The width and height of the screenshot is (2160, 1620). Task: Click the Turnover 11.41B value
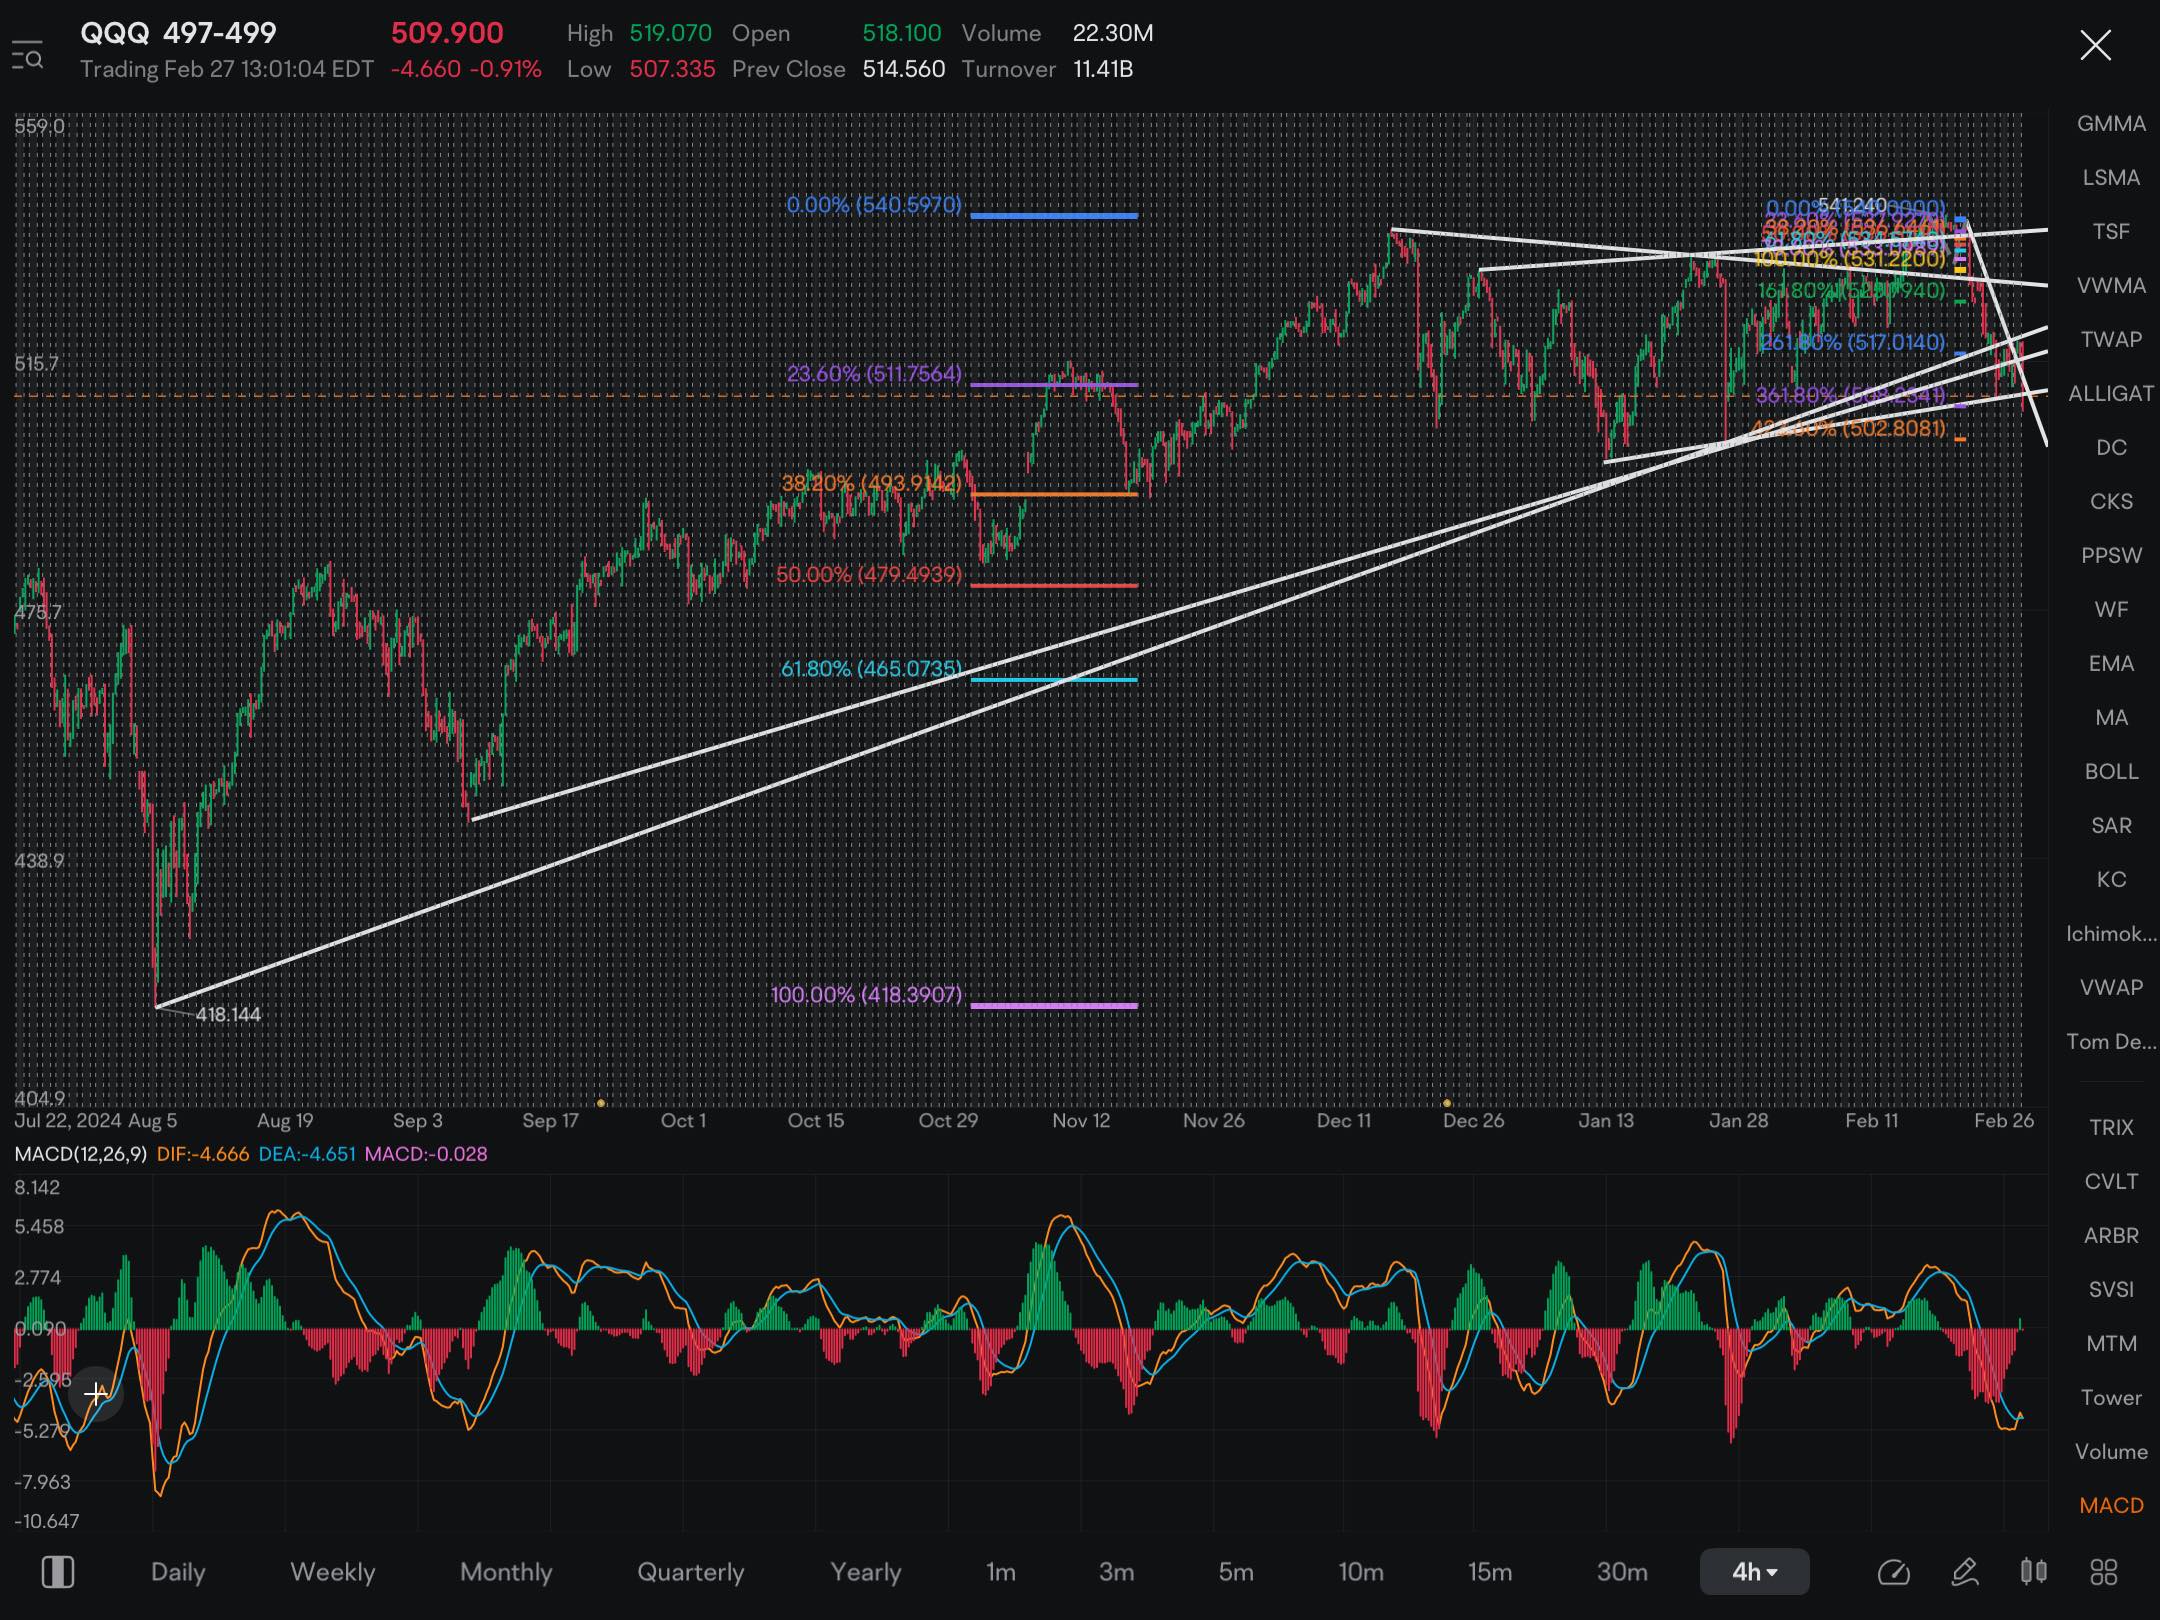pos(1102,69)
